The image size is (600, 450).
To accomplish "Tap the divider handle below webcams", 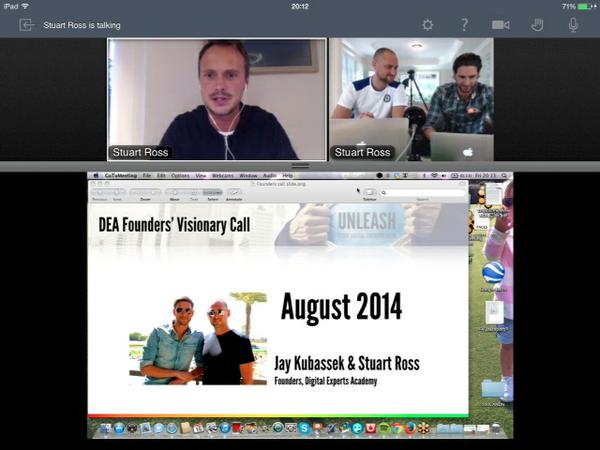I will click(300, 166).
